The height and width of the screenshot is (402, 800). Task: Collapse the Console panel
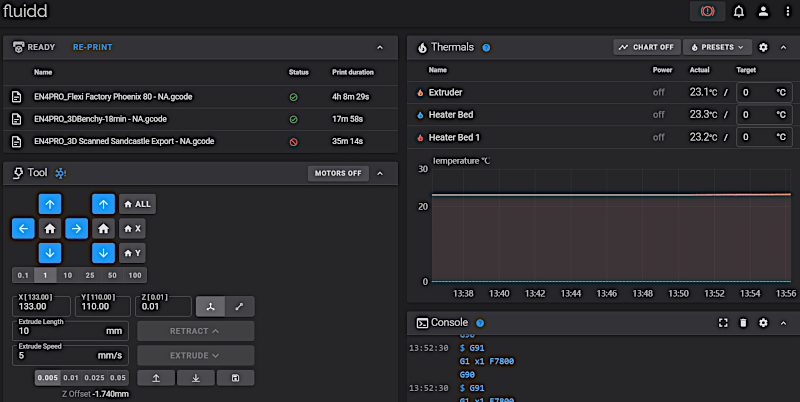pos(783,323)
